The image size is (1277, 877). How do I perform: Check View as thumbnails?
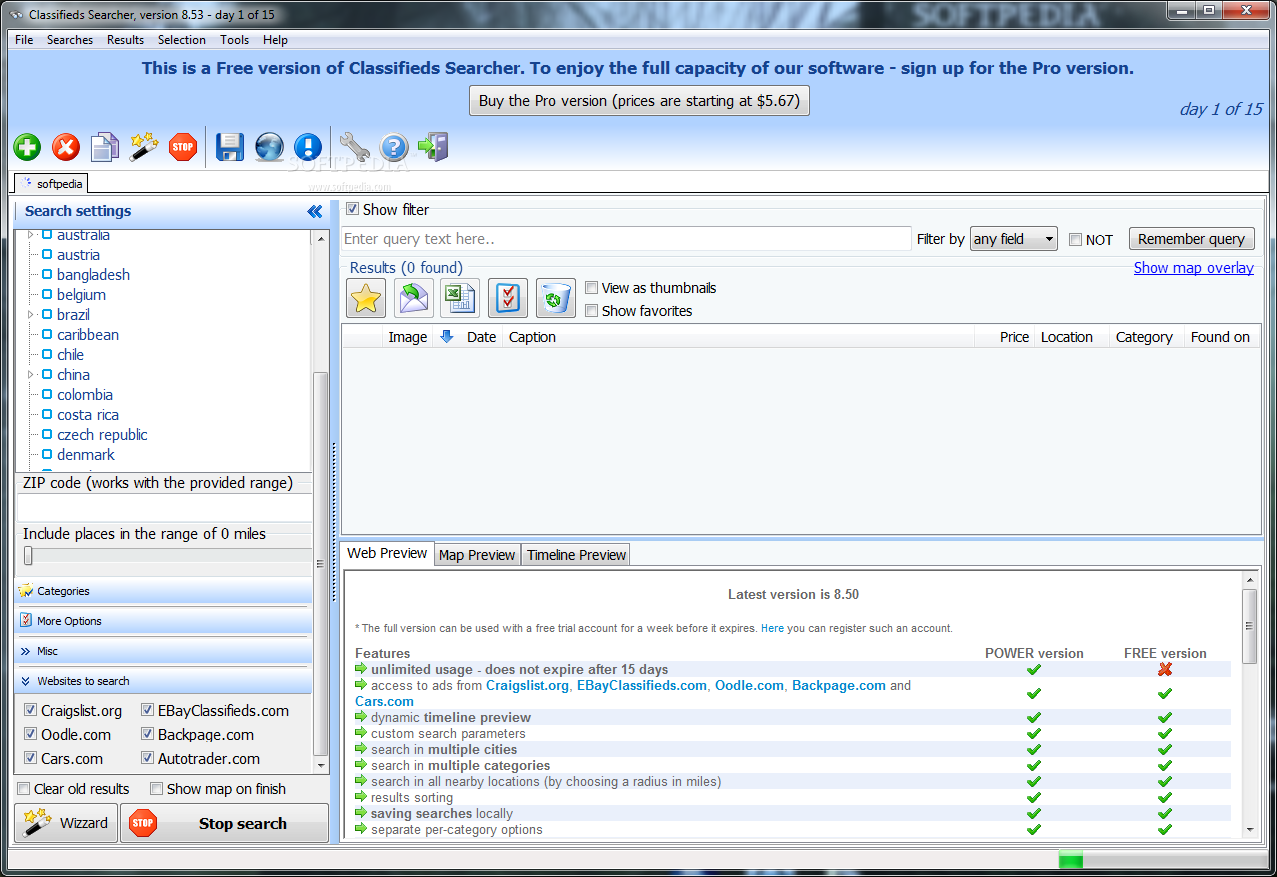pyautogui.click(x=592, y=288)
